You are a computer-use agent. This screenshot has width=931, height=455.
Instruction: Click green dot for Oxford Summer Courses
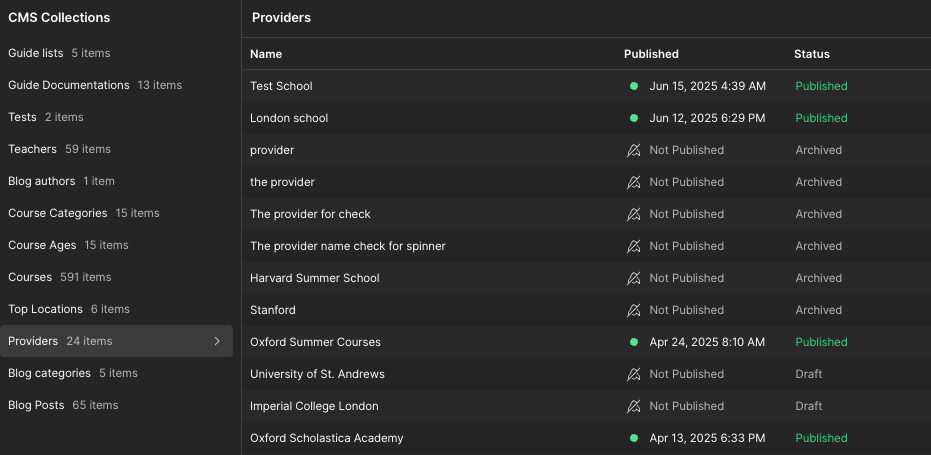(634, 342)
